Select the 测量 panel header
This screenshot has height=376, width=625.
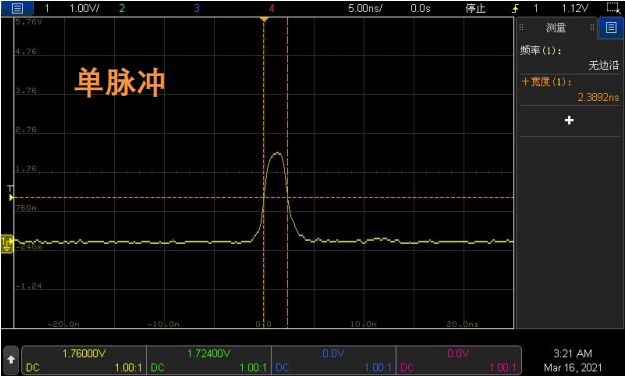click(x=556, y=28)
